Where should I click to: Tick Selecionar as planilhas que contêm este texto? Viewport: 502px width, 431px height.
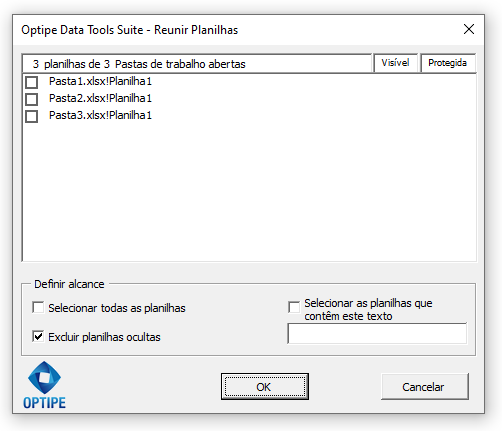pos(294,307)
